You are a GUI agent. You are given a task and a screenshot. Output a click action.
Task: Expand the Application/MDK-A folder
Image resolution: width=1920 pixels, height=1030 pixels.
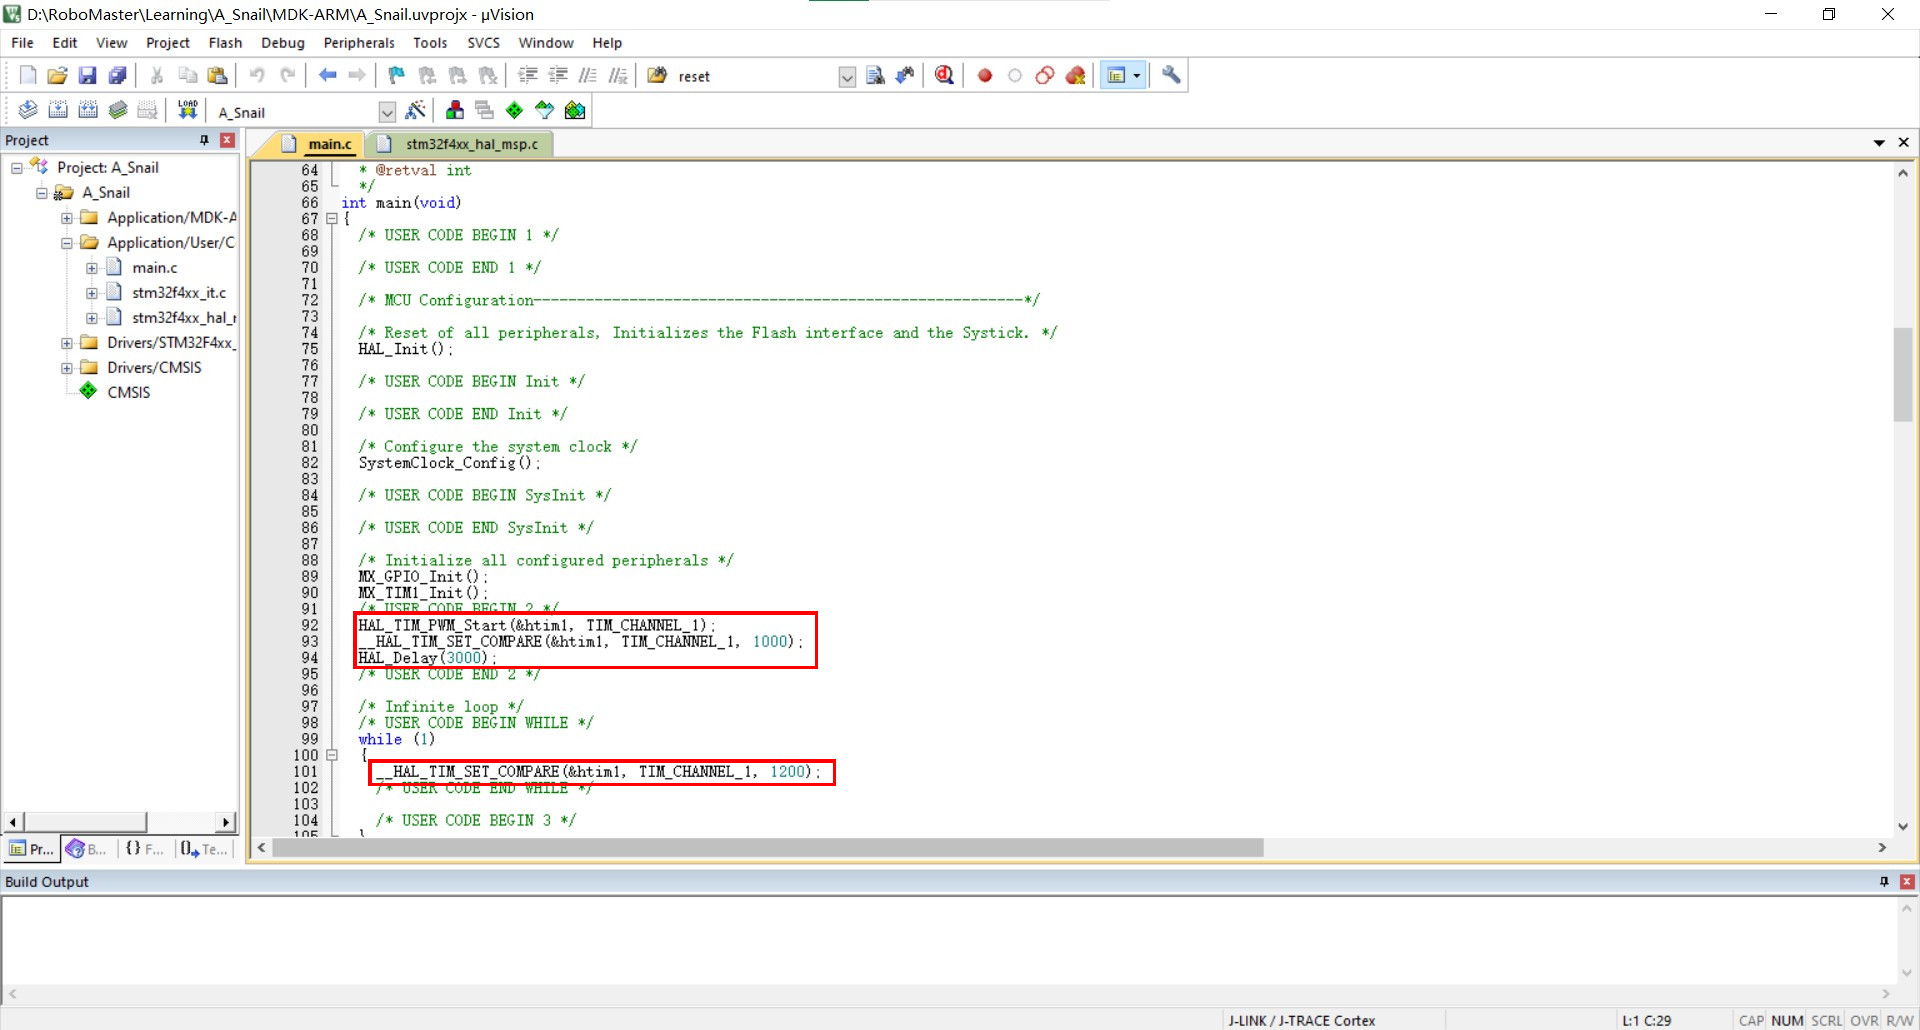click(x=67, y=218)
